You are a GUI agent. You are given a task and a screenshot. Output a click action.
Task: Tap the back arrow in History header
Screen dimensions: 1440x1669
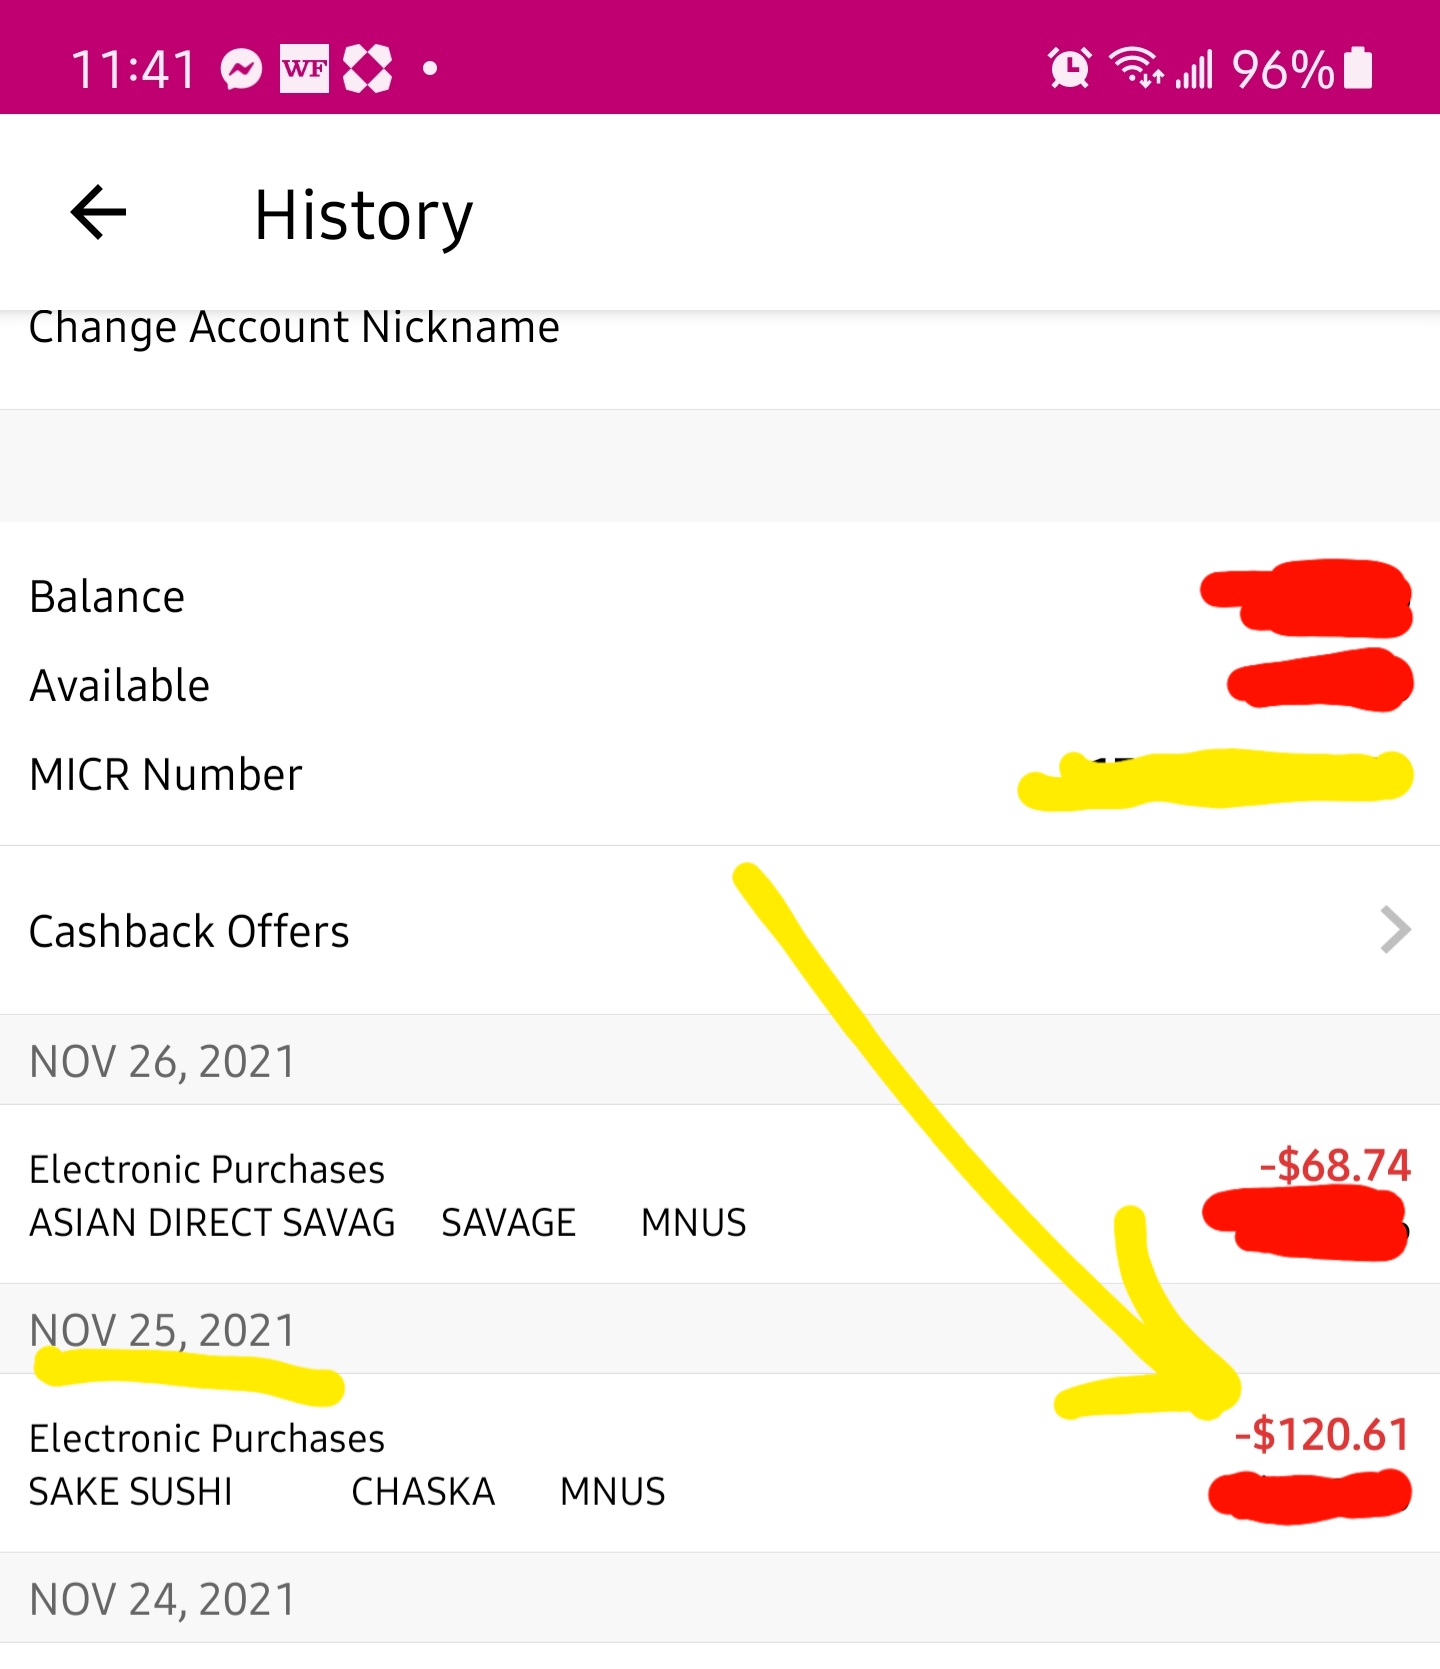pos(98,213)
